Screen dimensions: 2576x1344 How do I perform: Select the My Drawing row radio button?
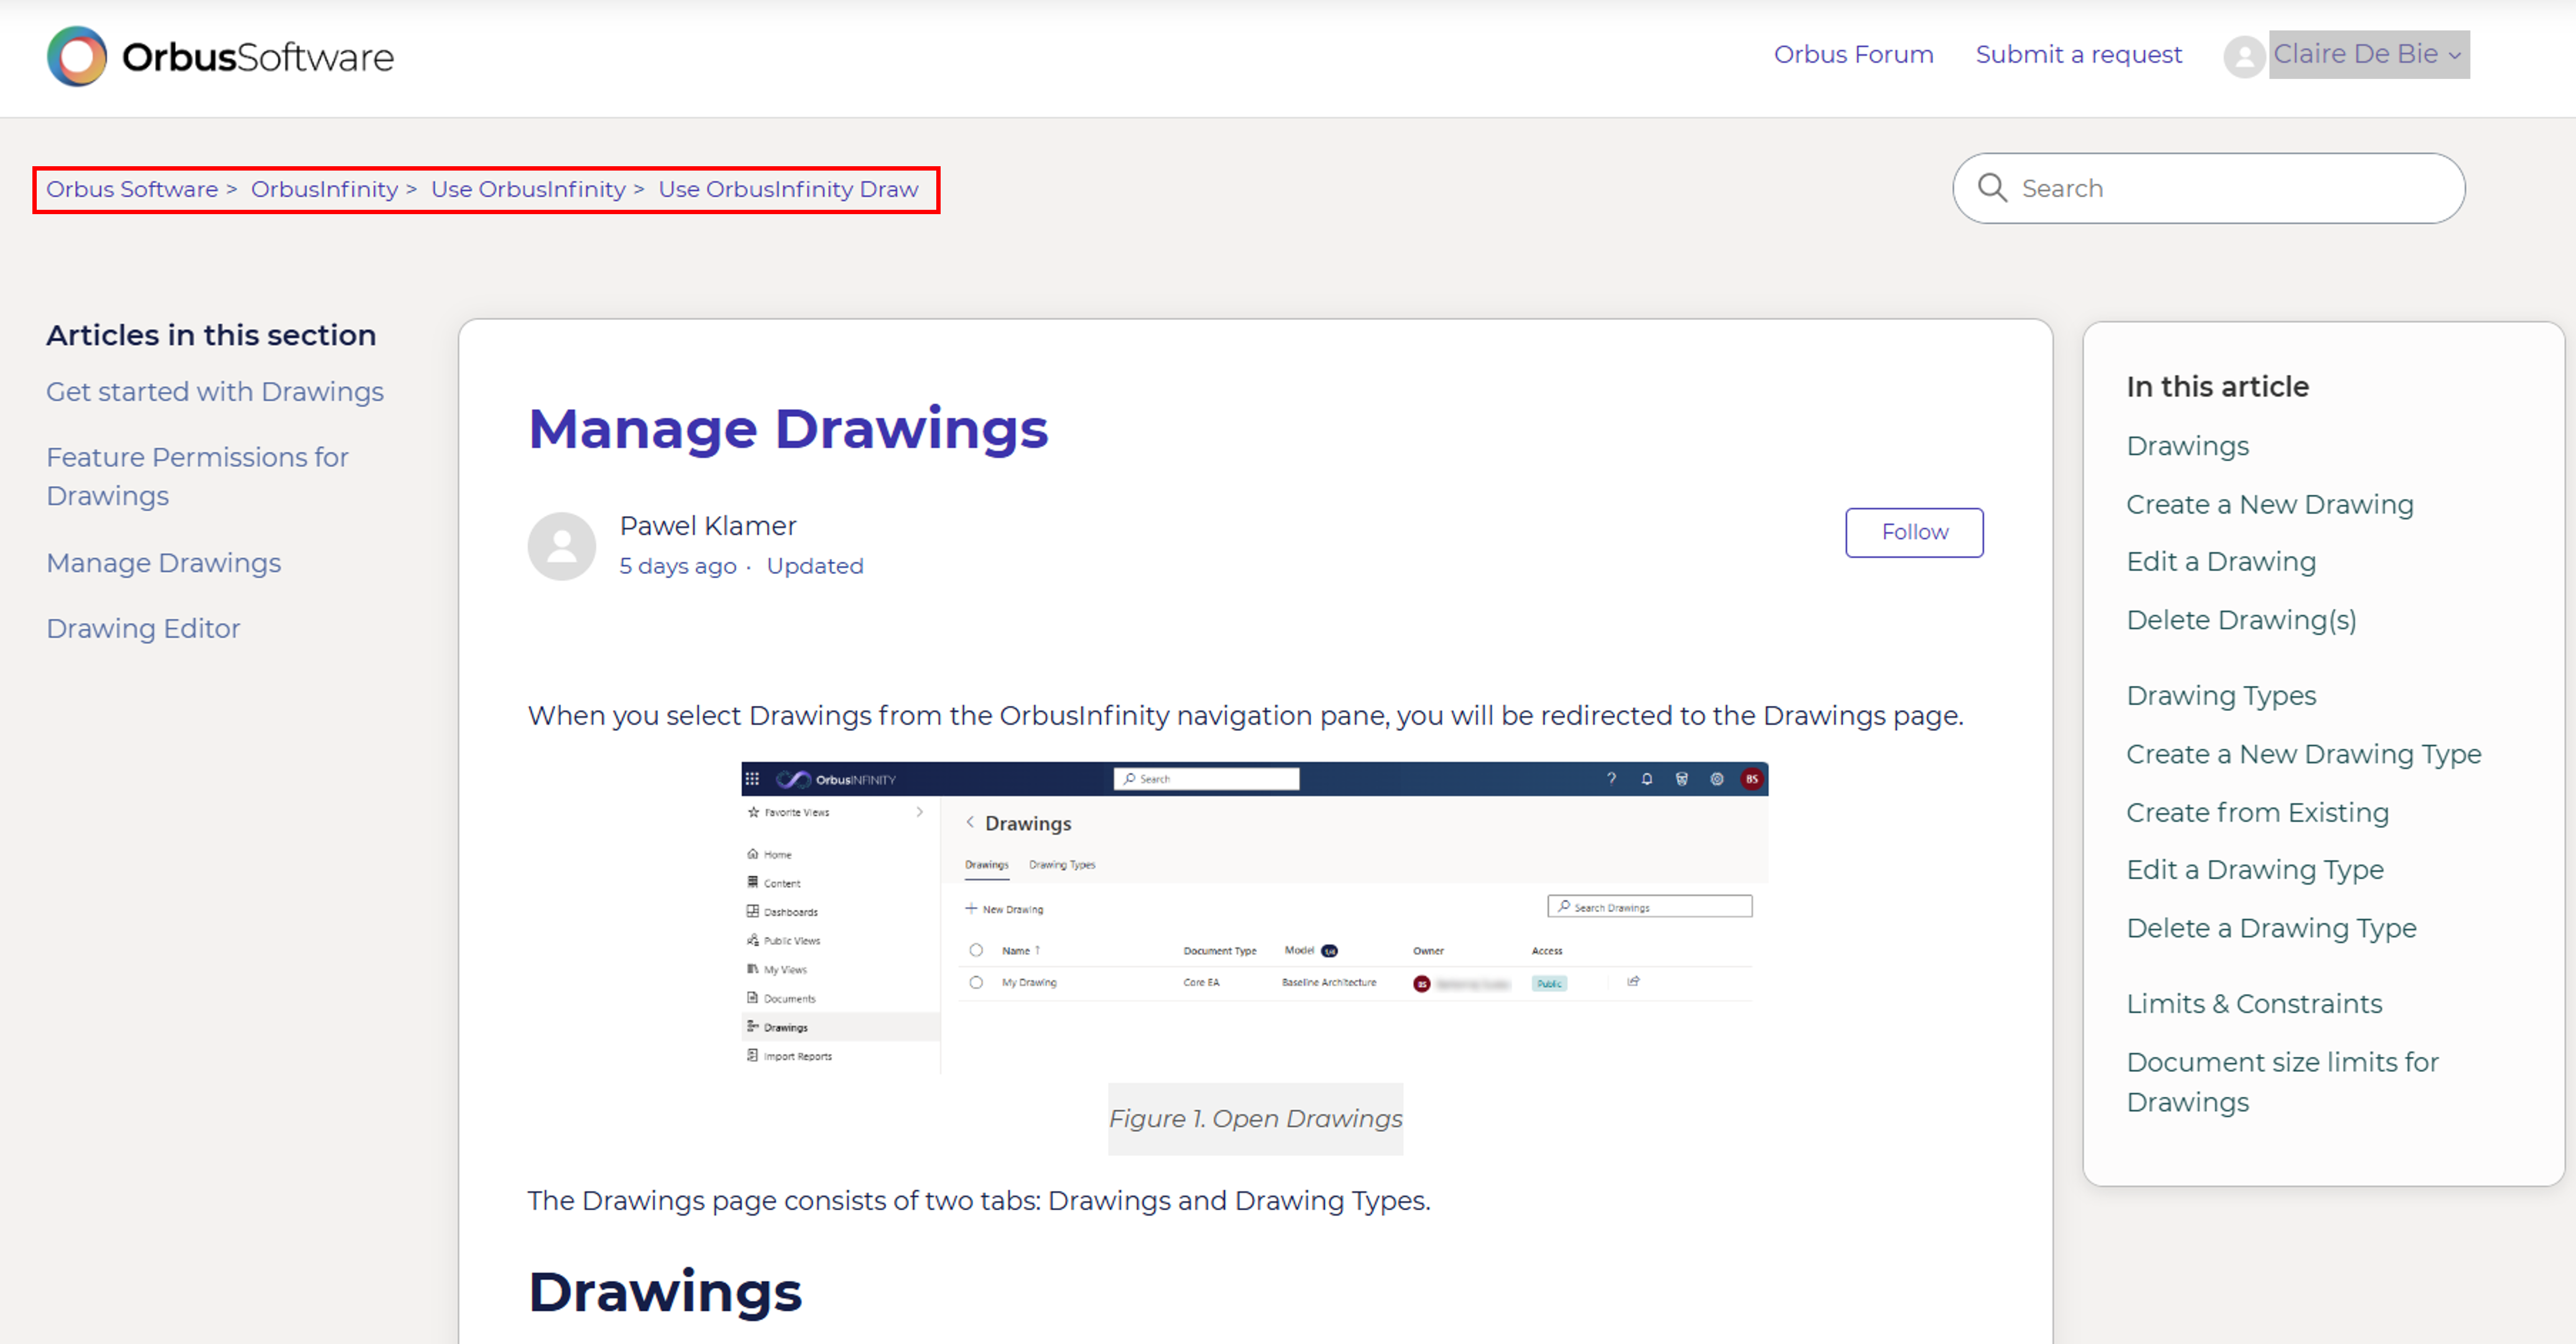click(x=976, y=982)
